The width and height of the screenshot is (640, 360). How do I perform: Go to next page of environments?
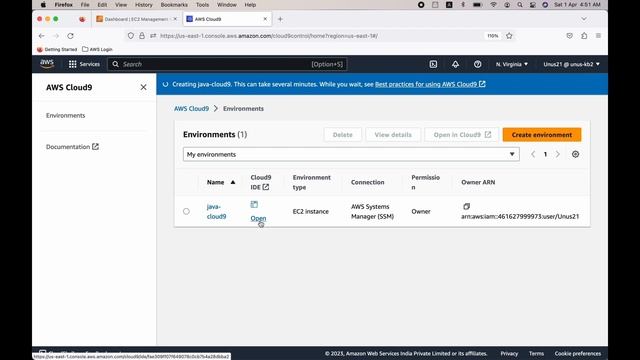click(x=558, y=154)
